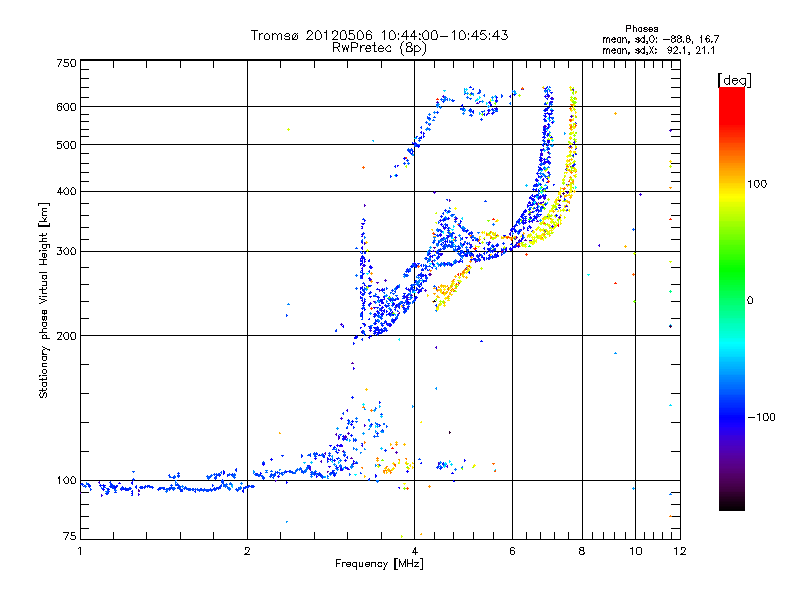Click the 'RwPretec (8p)' subtitle
This screenshot has width=800, height=600.
coord(379,48)
